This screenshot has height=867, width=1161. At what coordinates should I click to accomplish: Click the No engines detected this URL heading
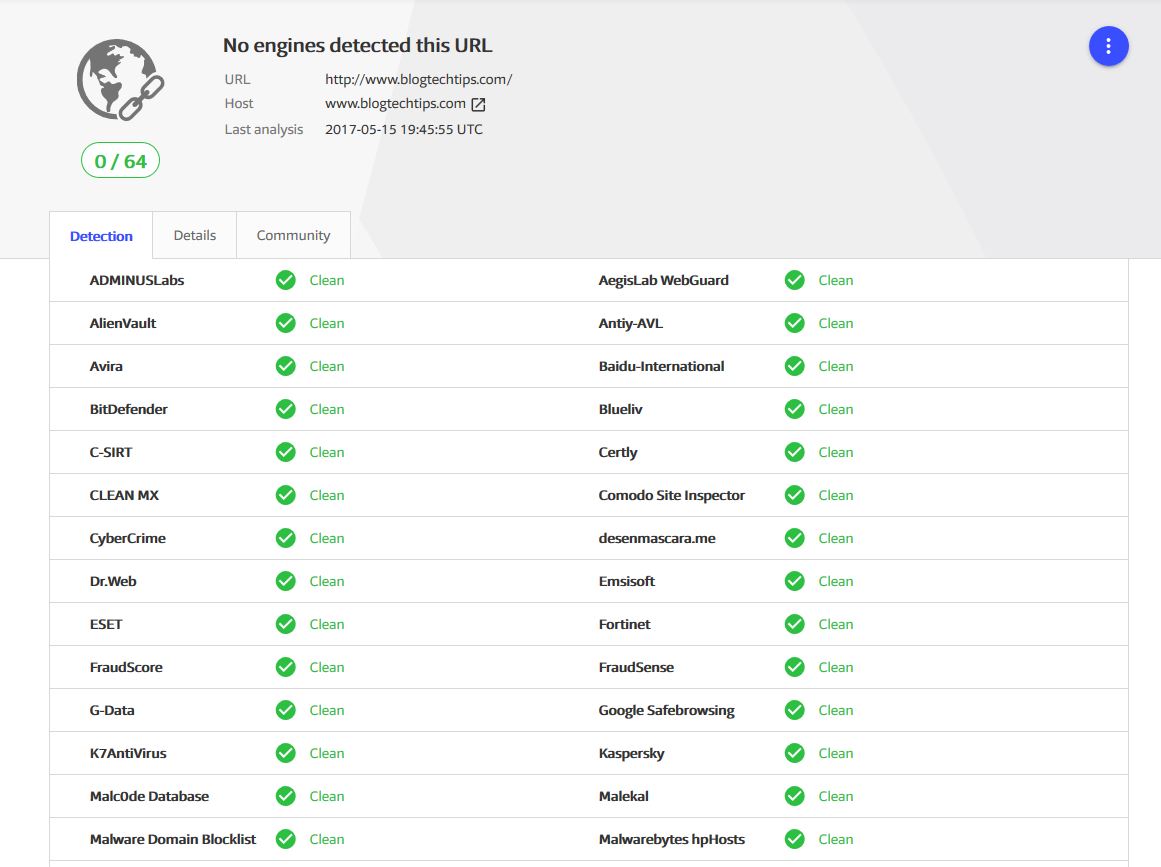coord(358,45)
